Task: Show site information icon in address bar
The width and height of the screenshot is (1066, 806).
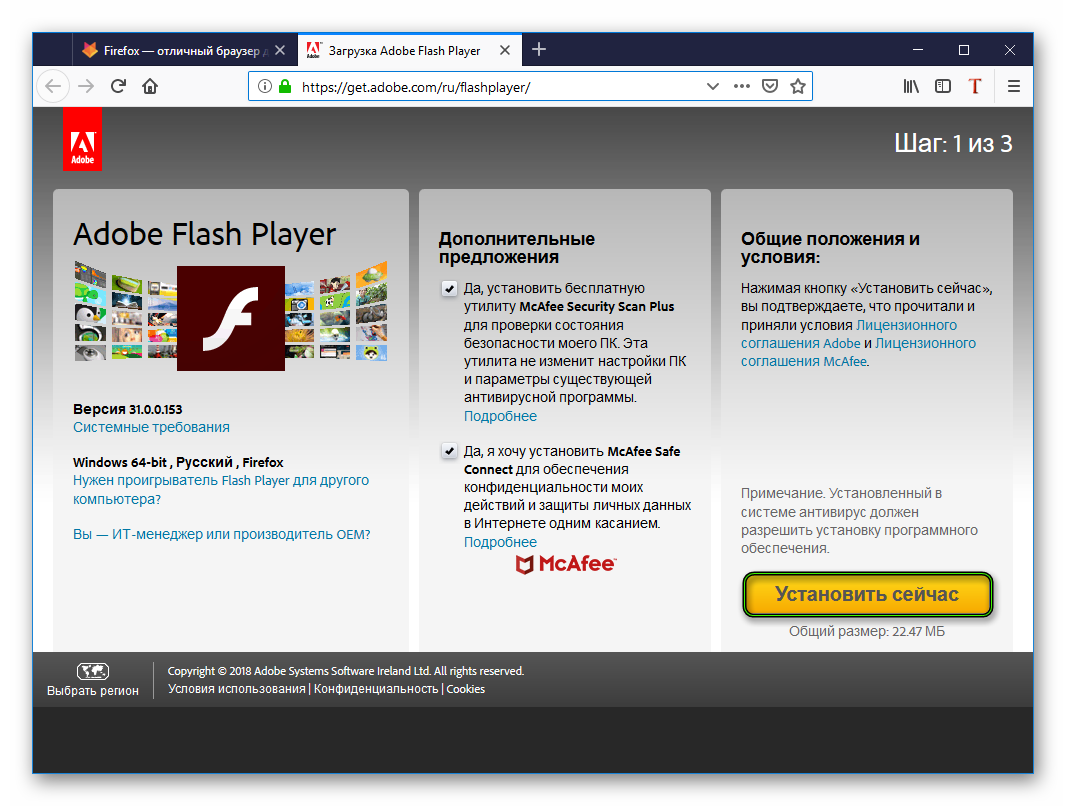Action: pos(264,86)
